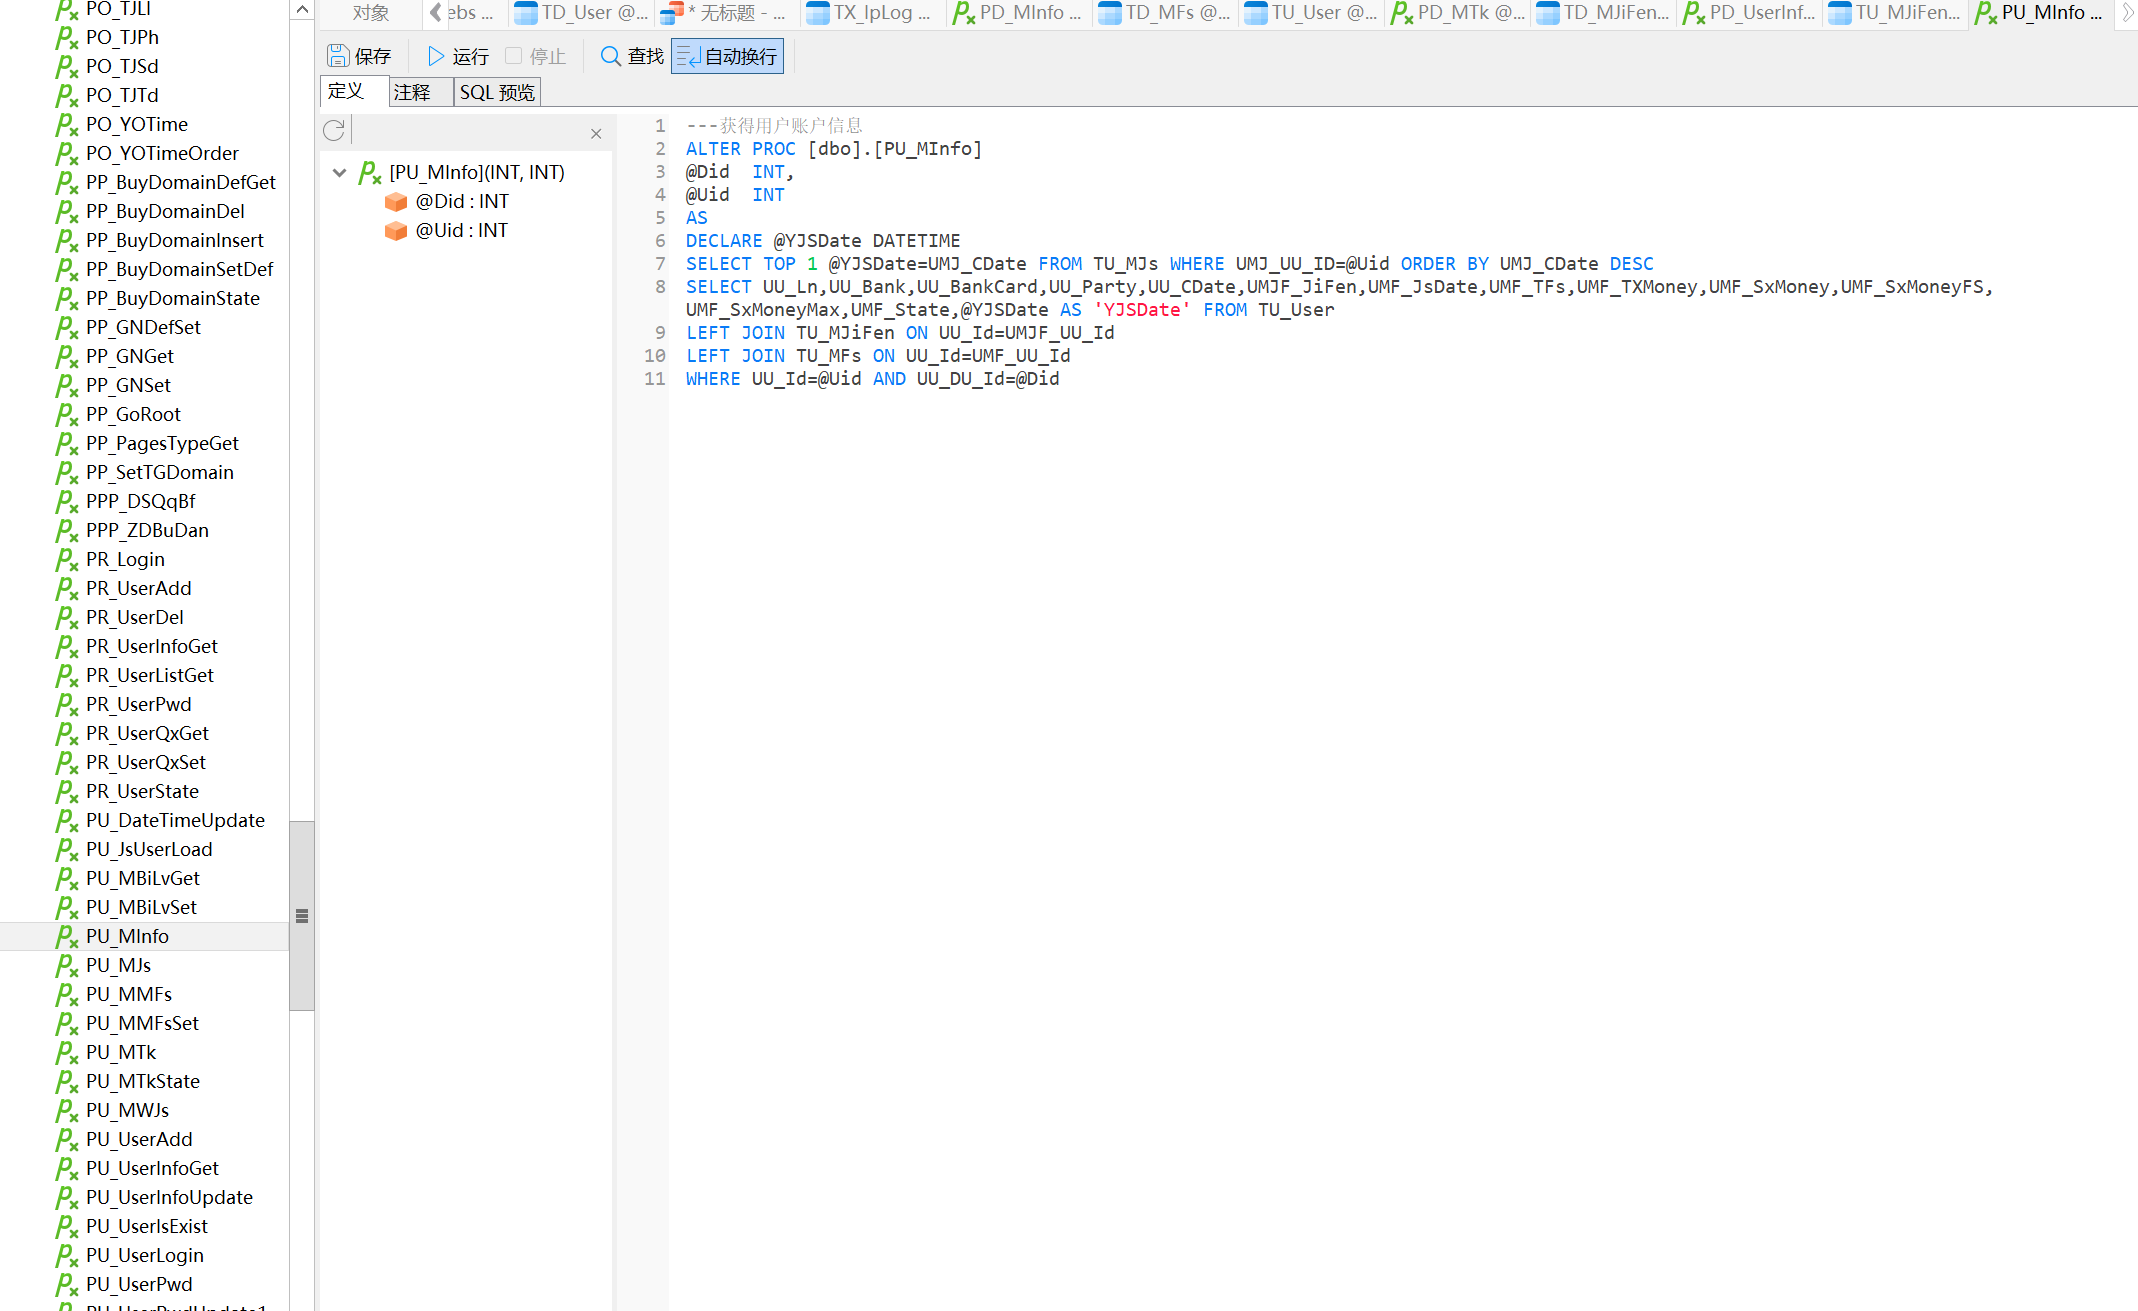Open the SQL 预览 tab

tap(497, 92)
